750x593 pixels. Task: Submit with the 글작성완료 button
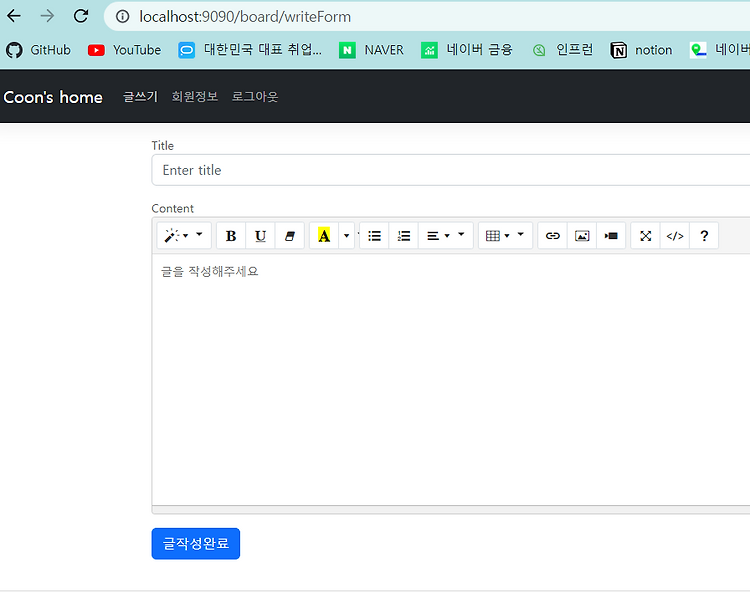[196, 543]
